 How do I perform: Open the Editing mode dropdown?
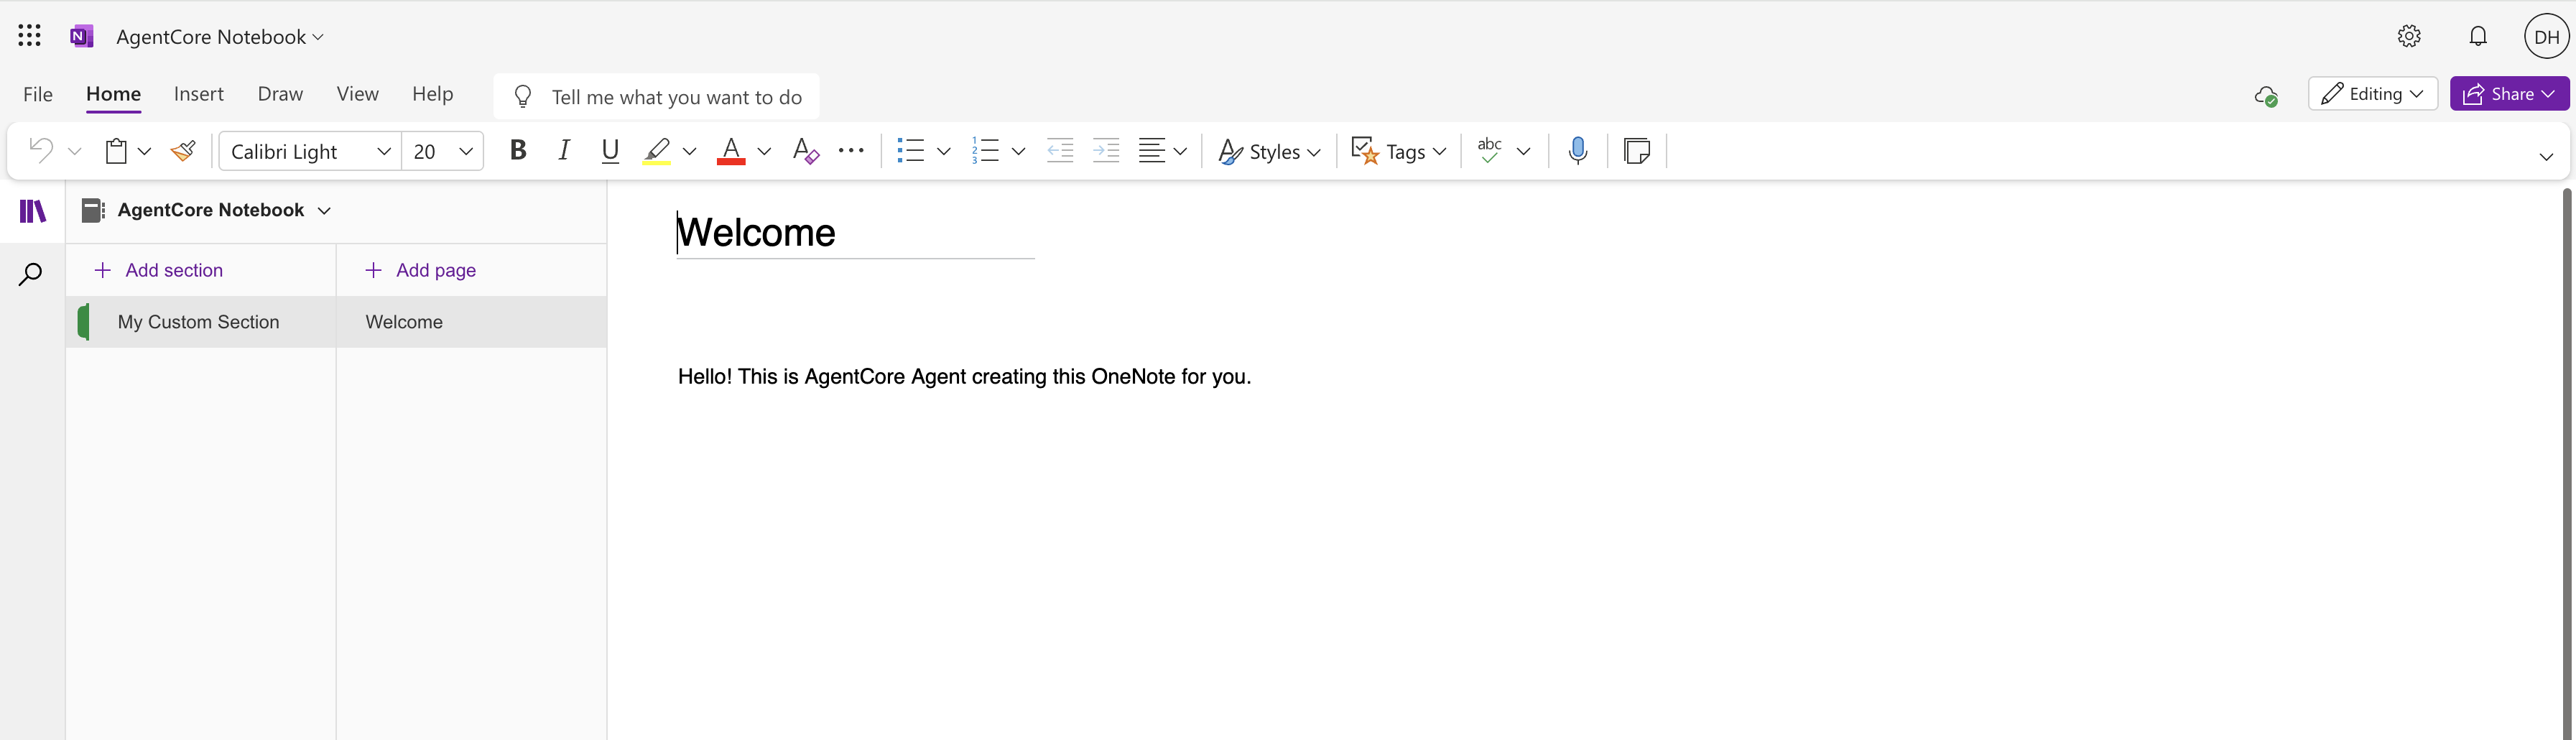pyautogui.click(x=2372, y=94)
